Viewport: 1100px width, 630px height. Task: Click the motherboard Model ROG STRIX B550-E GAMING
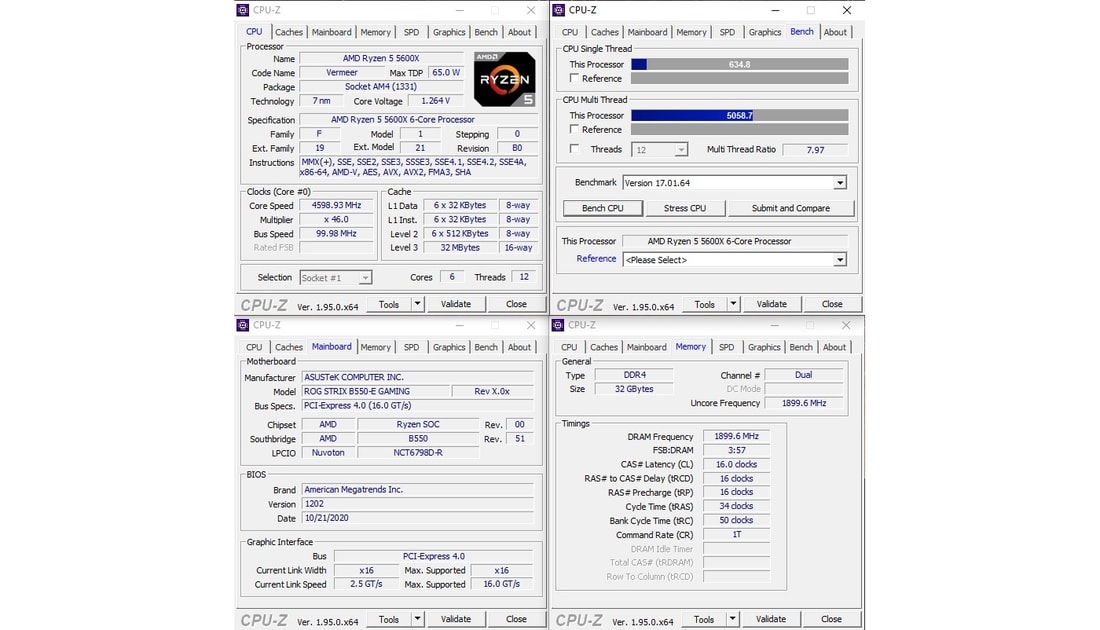375,391
